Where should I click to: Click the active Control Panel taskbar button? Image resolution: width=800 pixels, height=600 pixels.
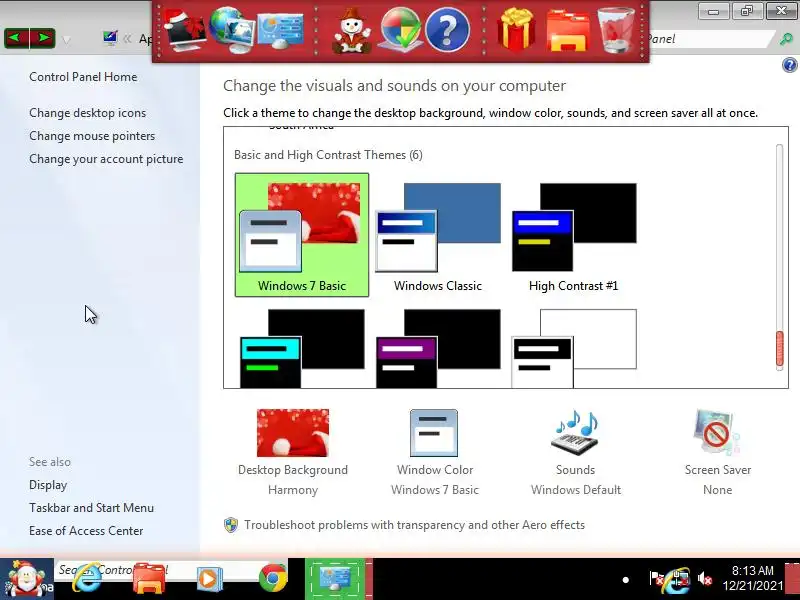tap(335, 580)
